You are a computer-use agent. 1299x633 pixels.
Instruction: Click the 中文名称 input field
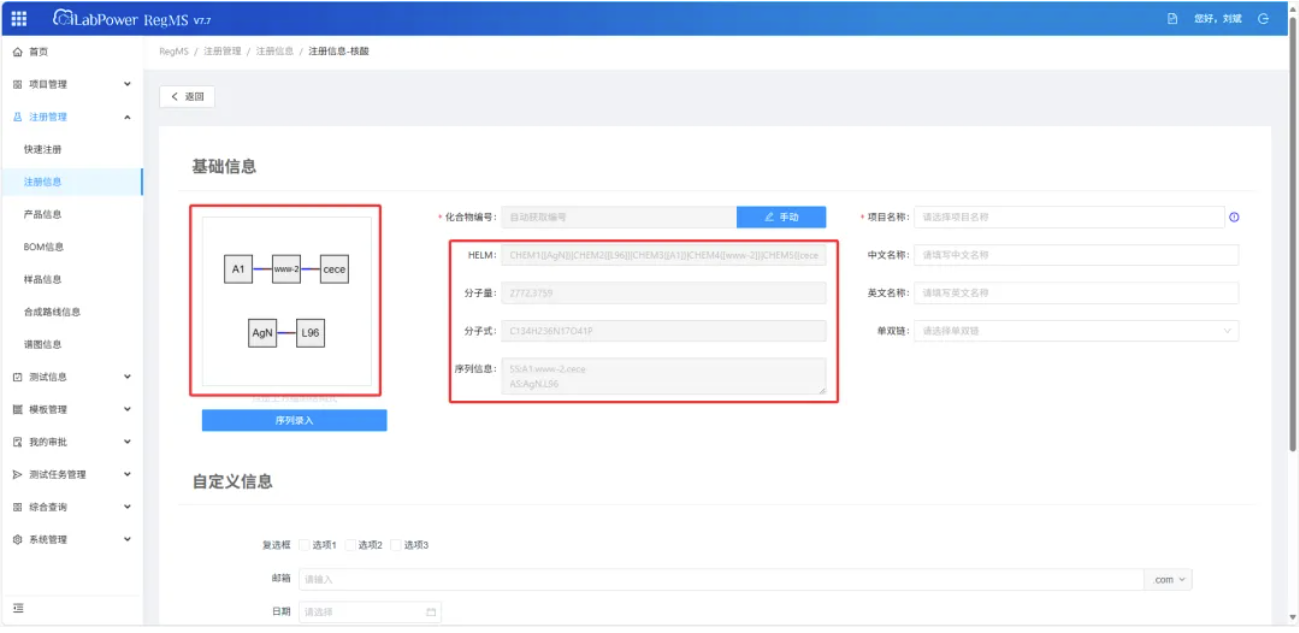tap(1076, 255)
